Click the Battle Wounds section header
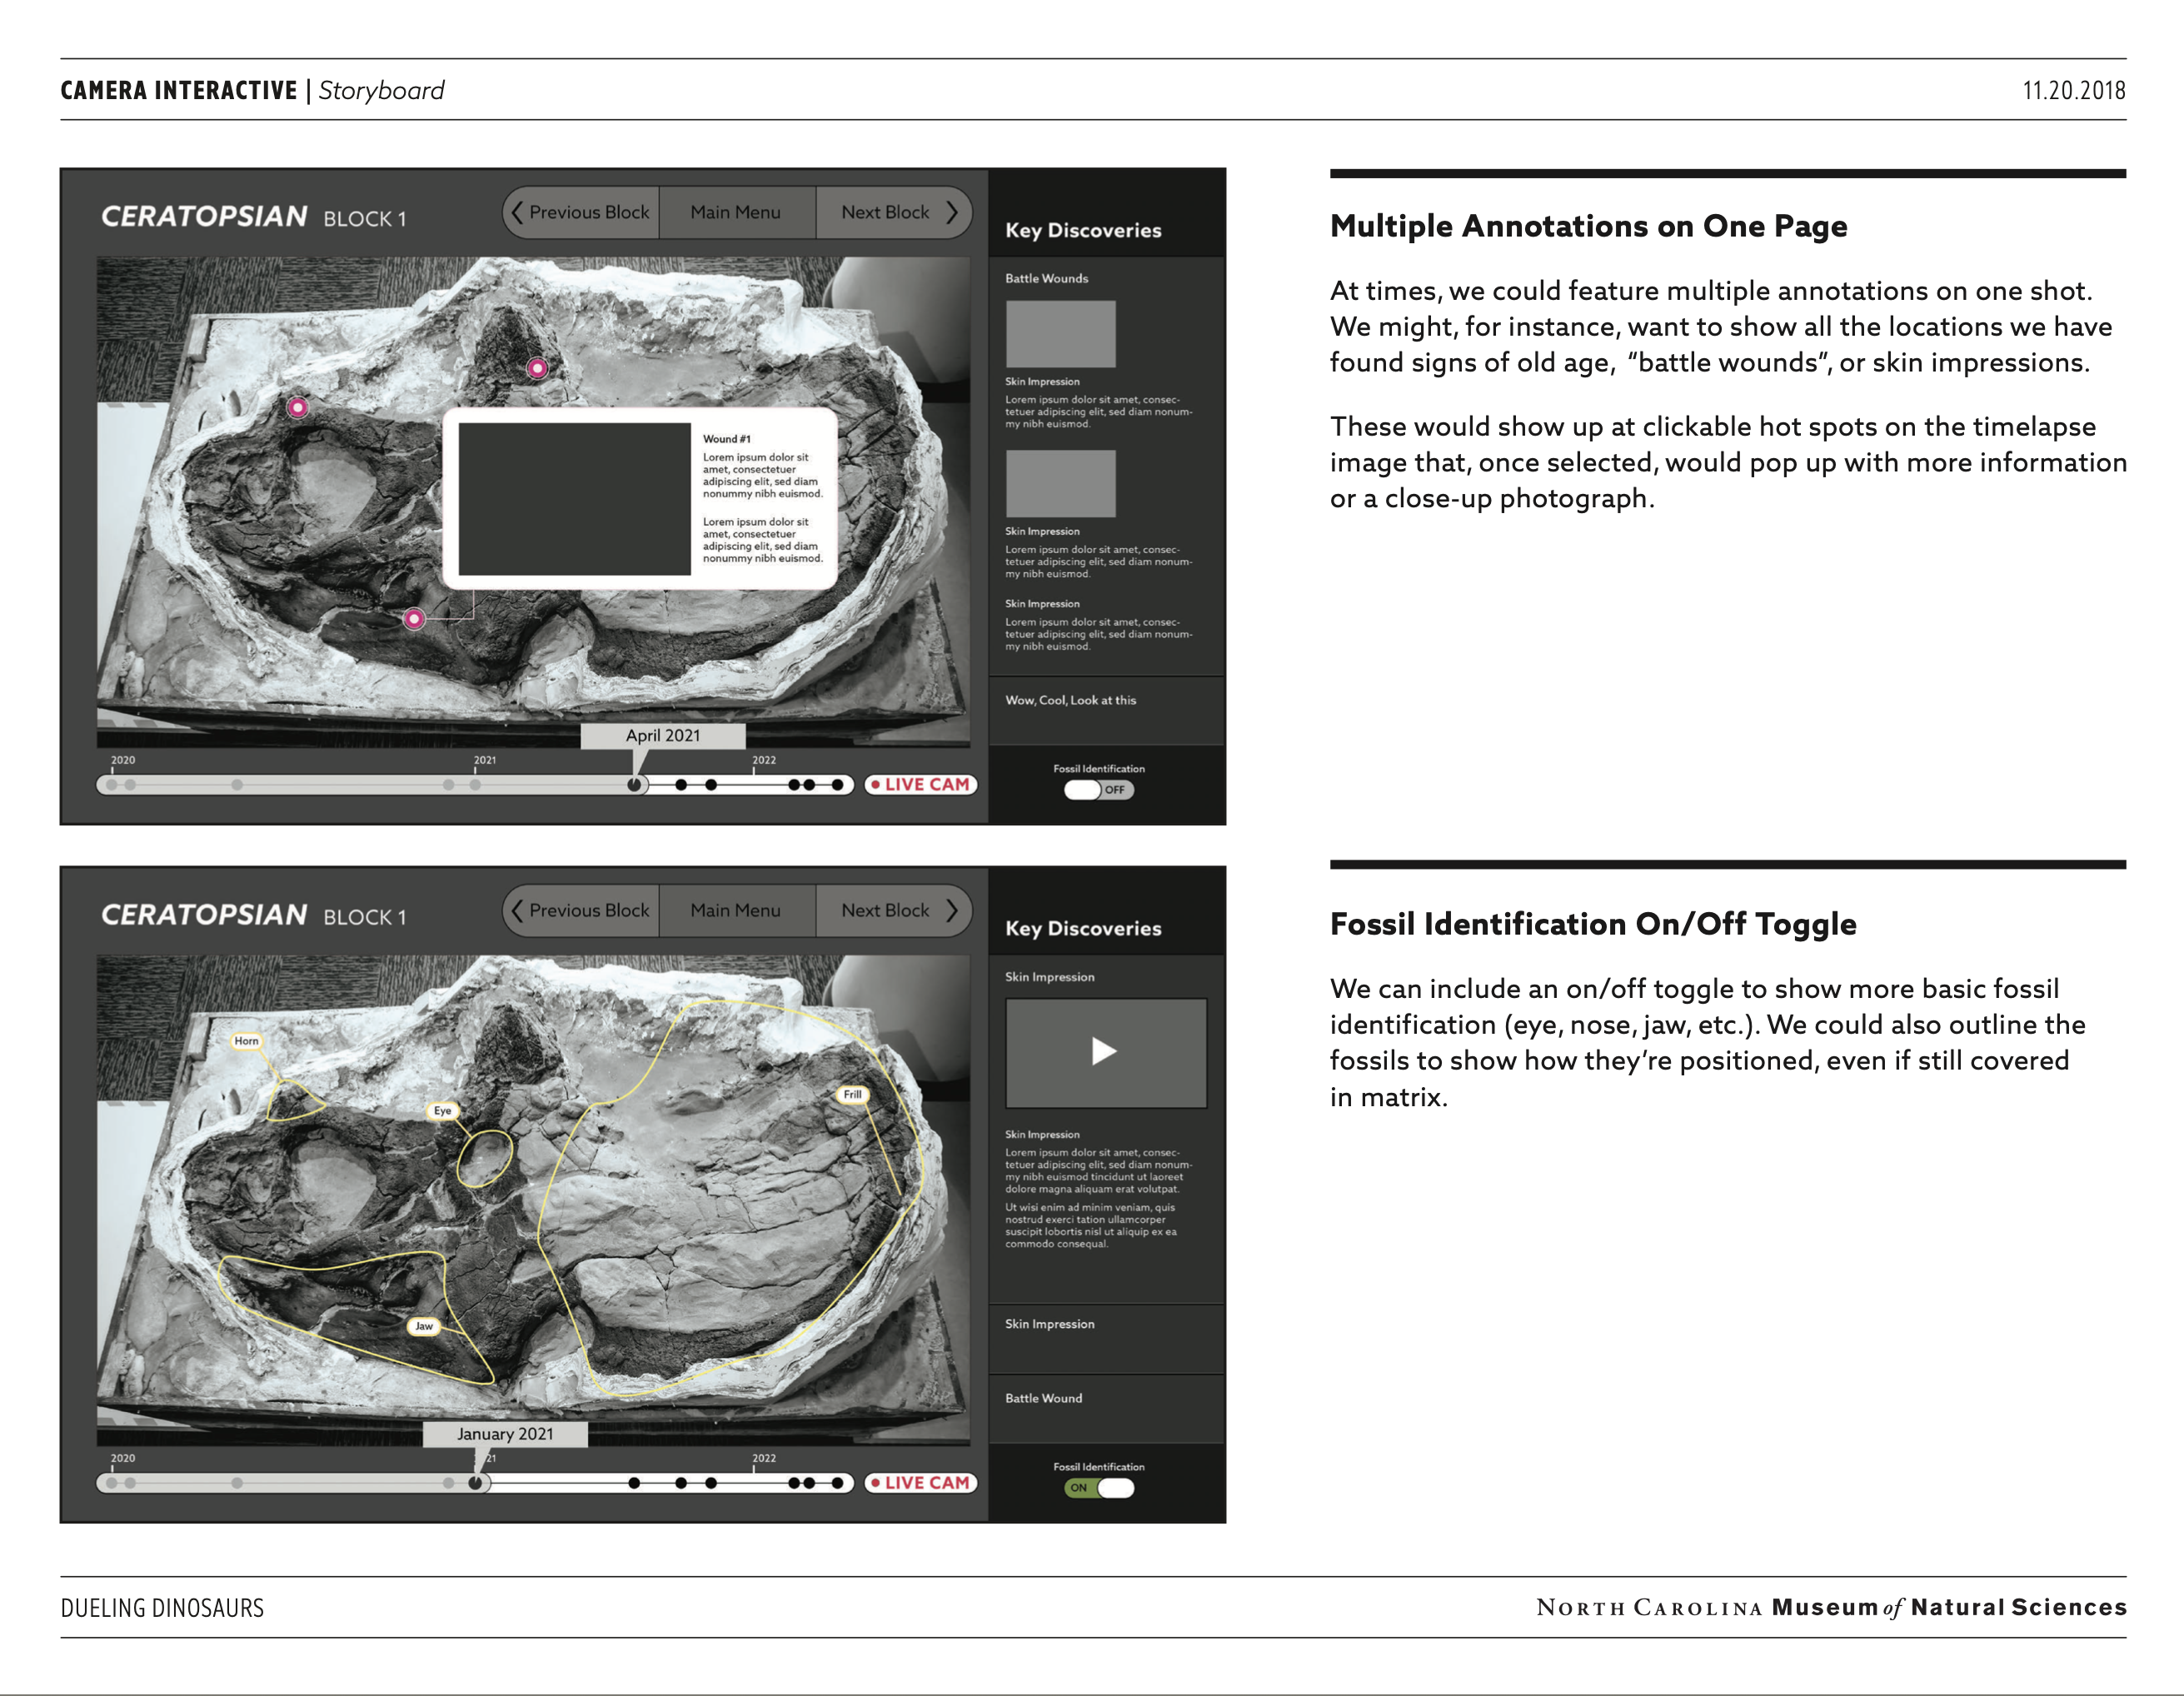The image size is (2184, 1696). [1047, 278]
